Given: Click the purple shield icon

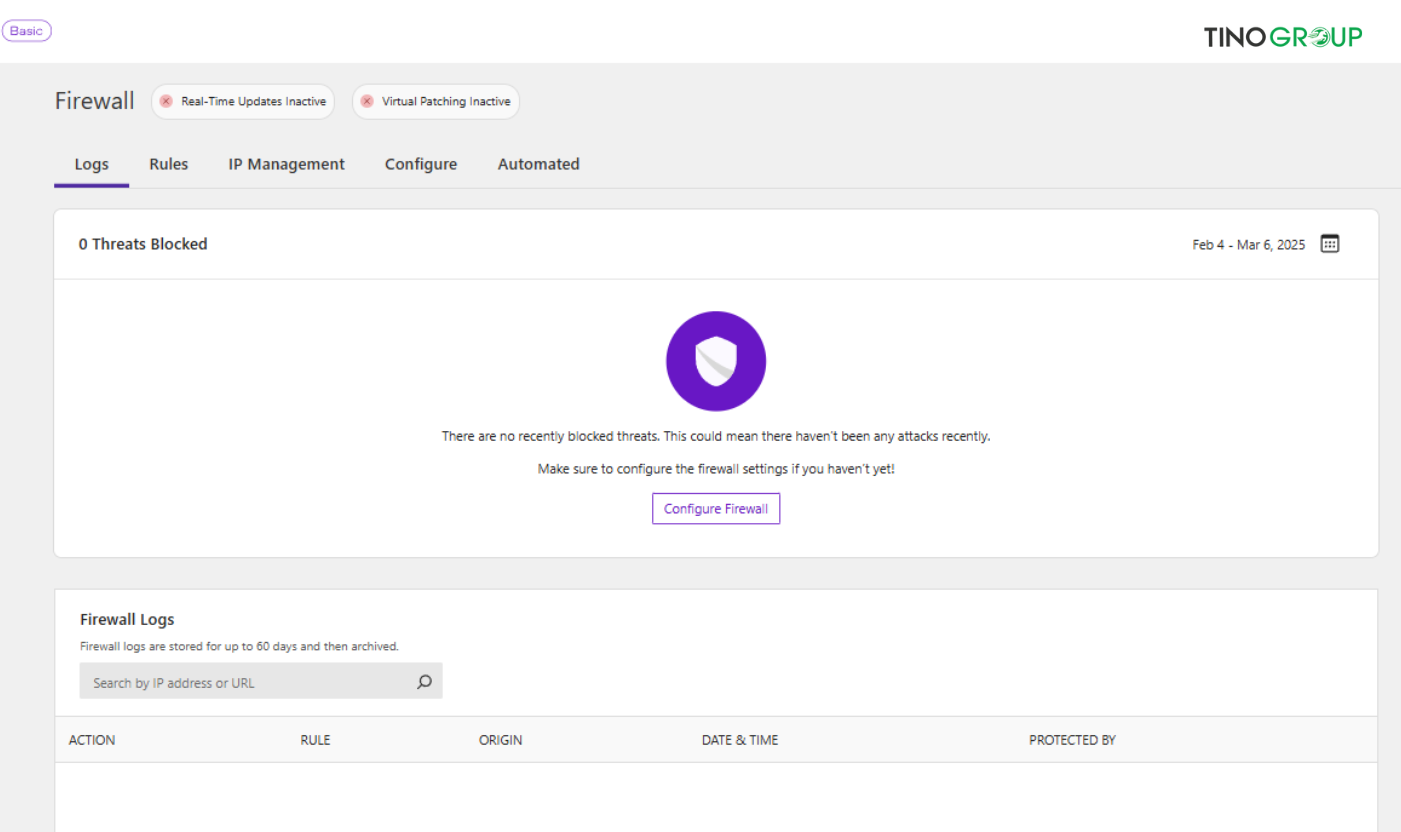Looking at the screenshot, I should click(x=716, y=361).
